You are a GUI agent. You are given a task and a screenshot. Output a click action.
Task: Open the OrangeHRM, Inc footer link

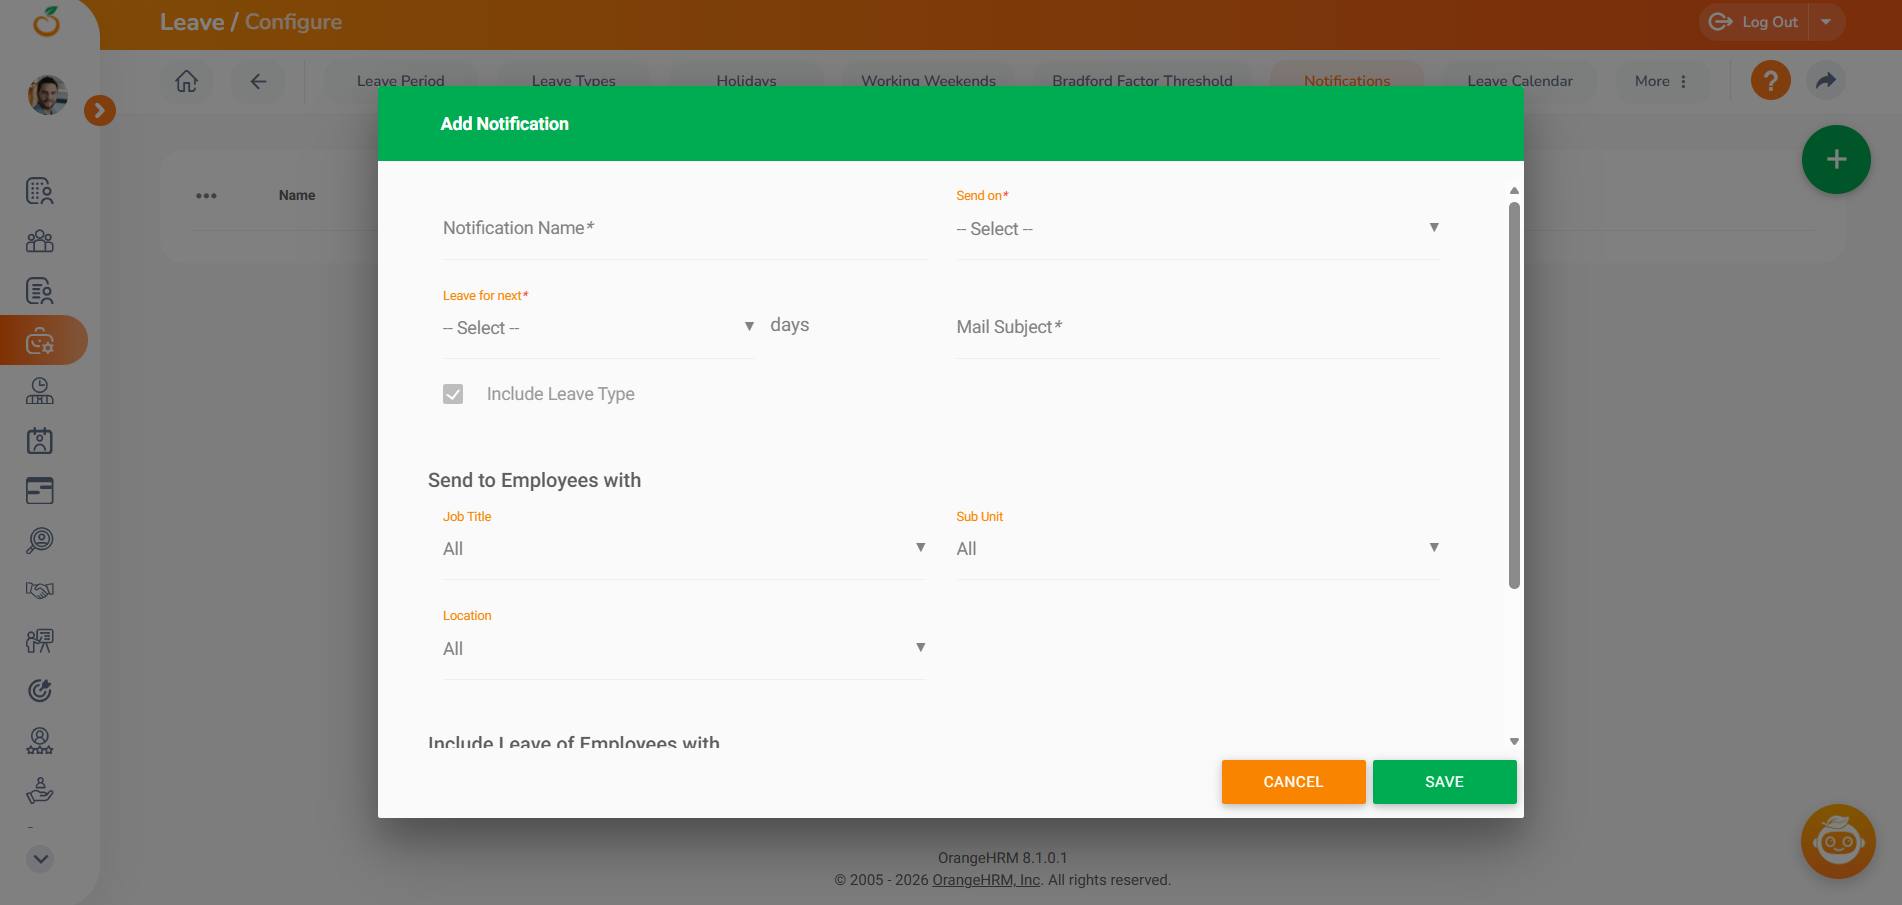pyautogui.click(x=986, y=880)
